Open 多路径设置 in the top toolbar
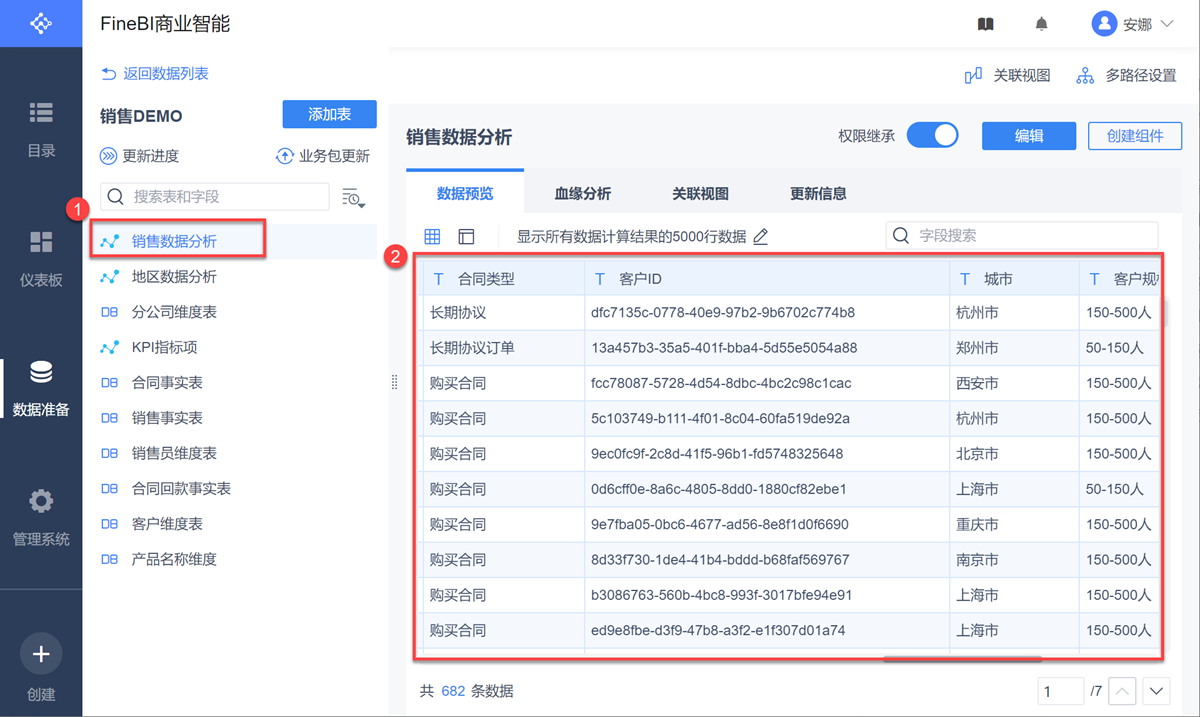1200x717 pixels. [x=1127, y=75]
